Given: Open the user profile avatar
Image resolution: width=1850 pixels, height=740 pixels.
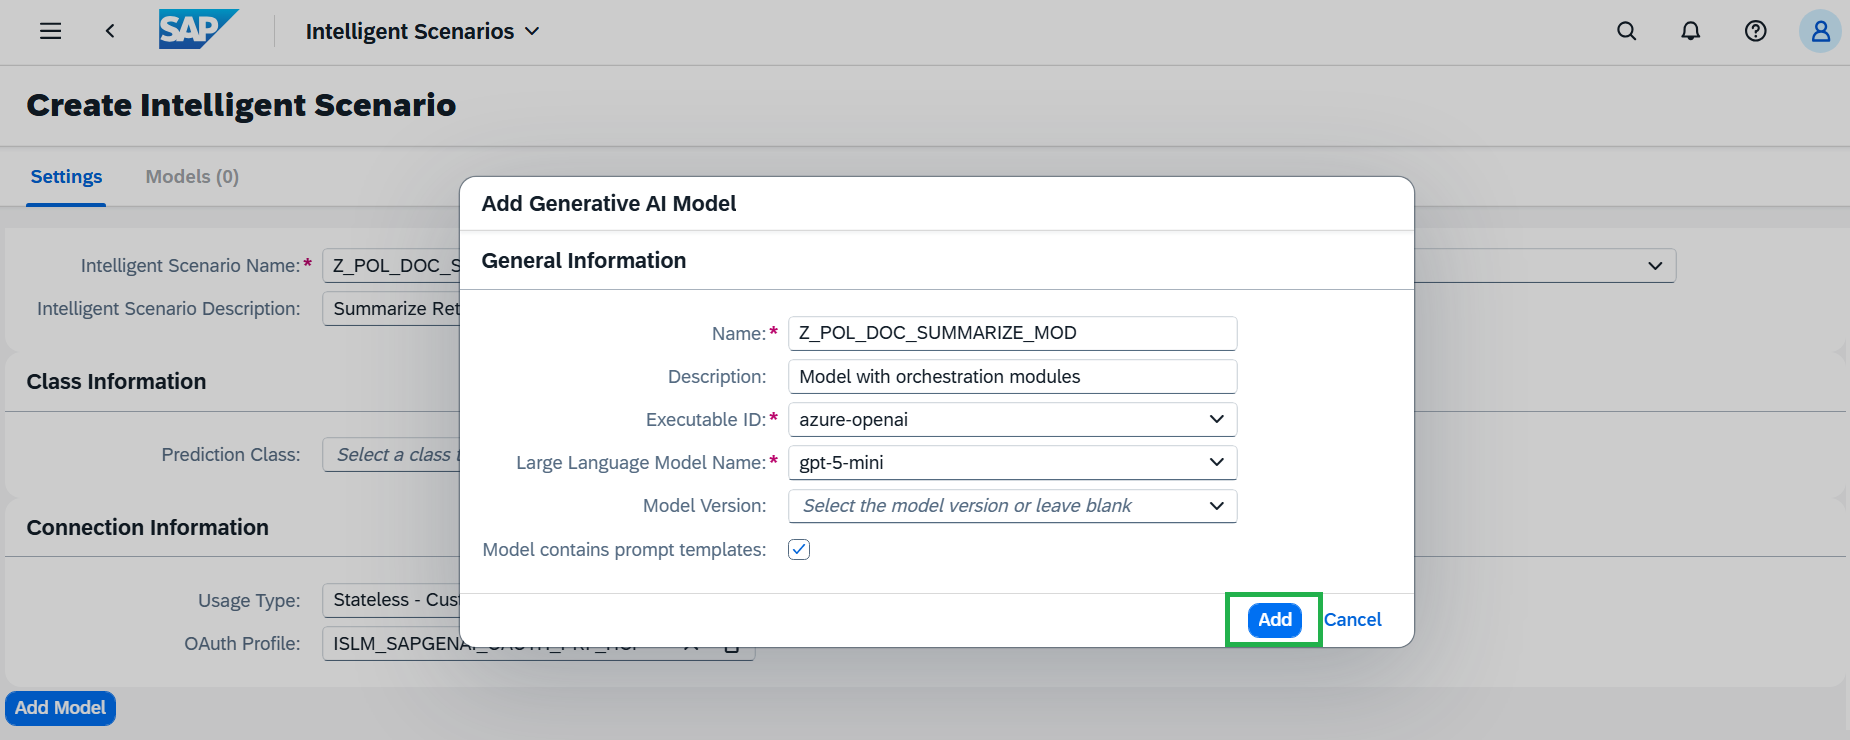Looking at the screenshot, I should pyautogui.click(x=1820, y=31).
